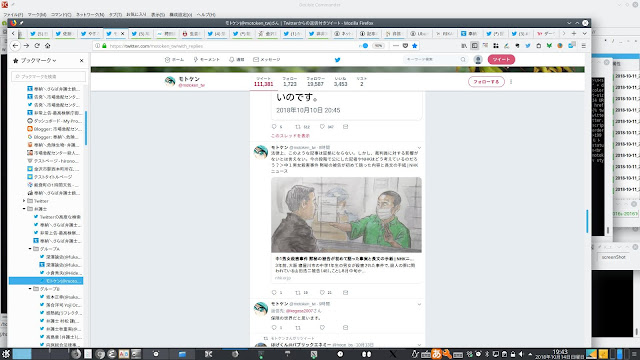Toggle the sidebar toolbar icon
640x360 pixels.
[x=474, y=46]
